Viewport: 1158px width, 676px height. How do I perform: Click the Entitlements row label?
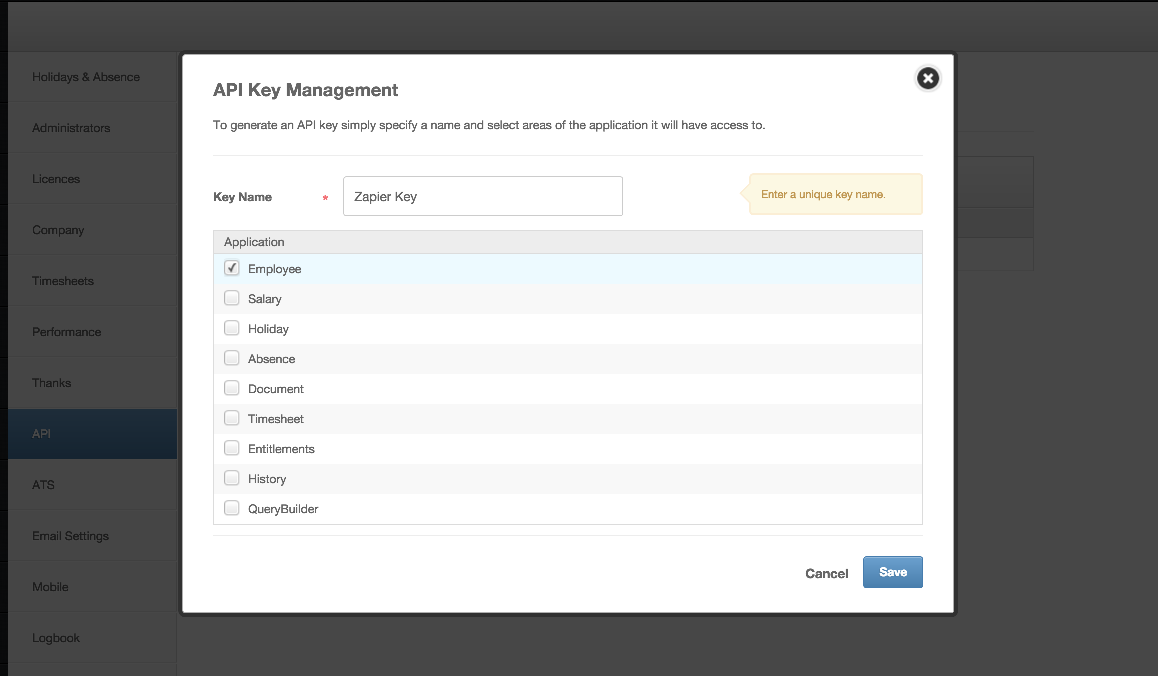coord(281,448)
